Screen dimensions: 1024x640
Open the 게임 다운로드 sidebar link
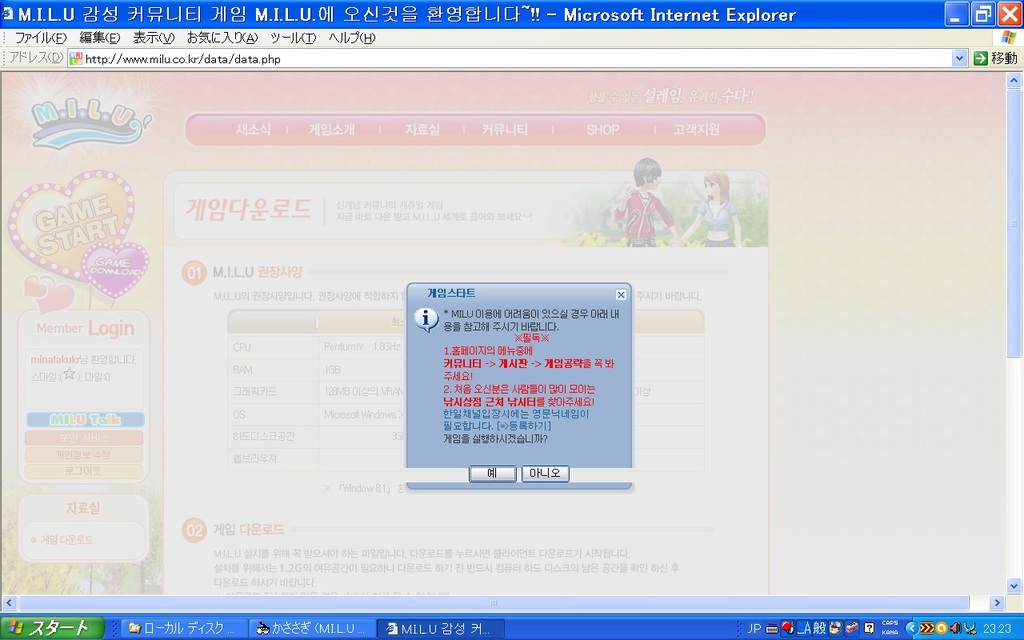click(x=67, y=539)
